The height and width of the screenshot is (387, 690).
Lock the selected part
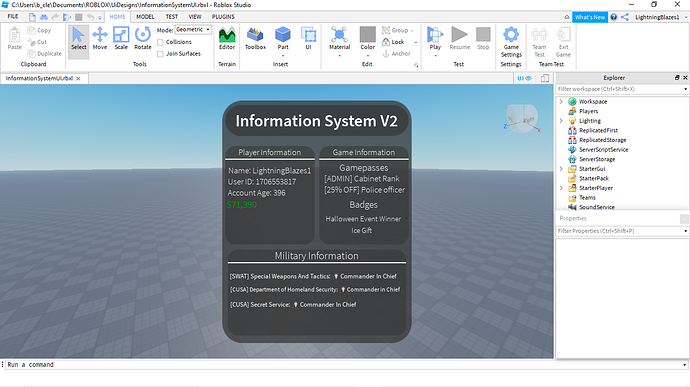click(x=393, y=42)
